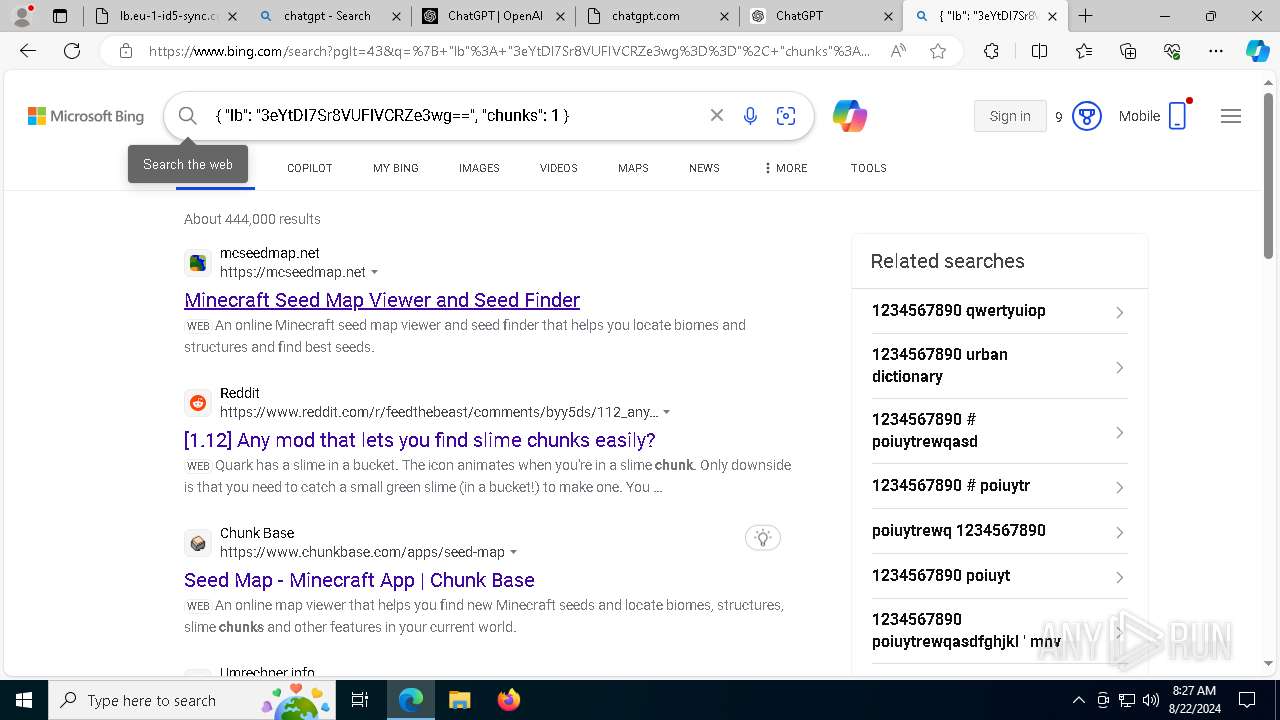Screen dimensions: 1280x720
Task: Click the Mobile phone icon
Action: point(1178,116)
